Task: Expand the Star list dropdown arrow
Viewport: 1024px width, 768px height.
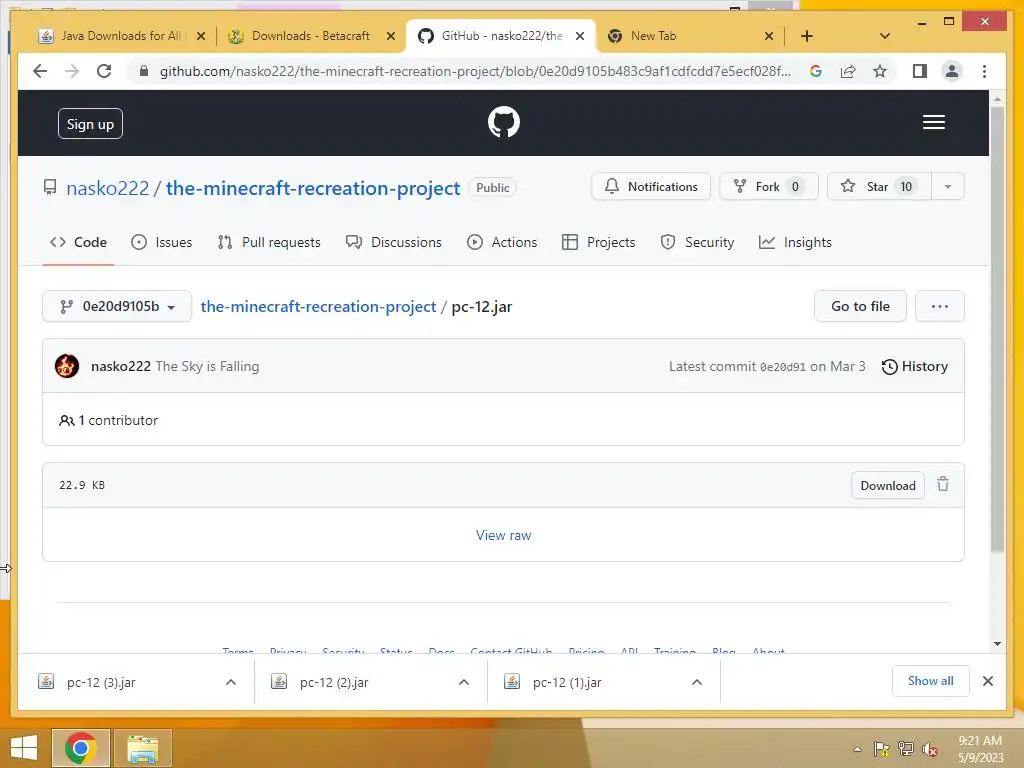Action: (x=948, y=187)
